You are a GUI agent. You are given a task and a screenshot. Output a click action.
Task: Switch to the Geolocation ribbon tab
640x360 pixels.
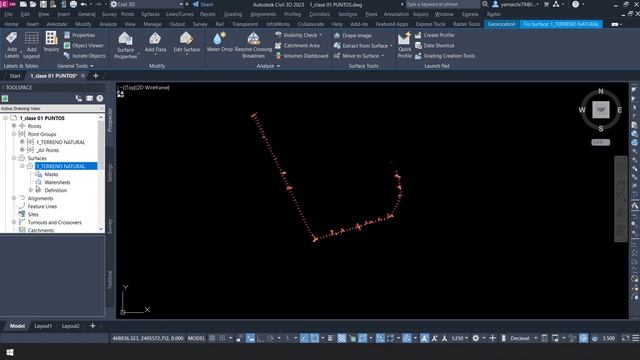coord(502,24)
